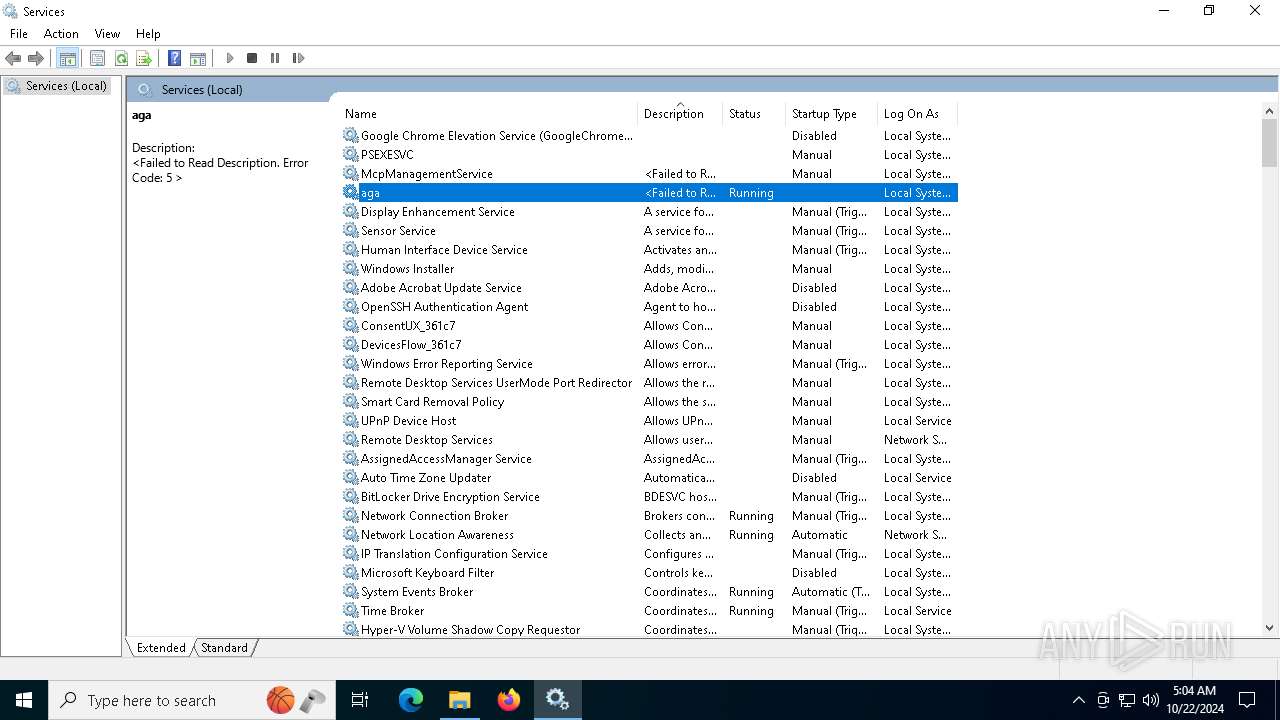Click the Forward arrow toolbar icon
Screen dimensions: 1280x720
pyautogui.click(x=36, y=58)
